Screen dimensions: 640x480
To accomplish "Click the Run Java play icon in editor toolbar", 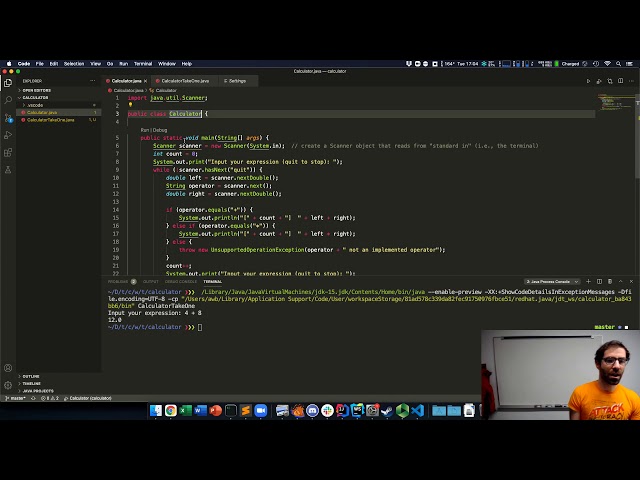I will coord(588,81).
